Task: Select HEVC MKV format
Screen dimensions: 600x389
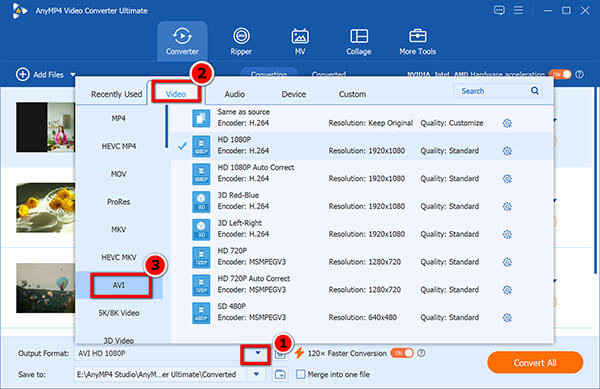Action: (x=119, y=257)
